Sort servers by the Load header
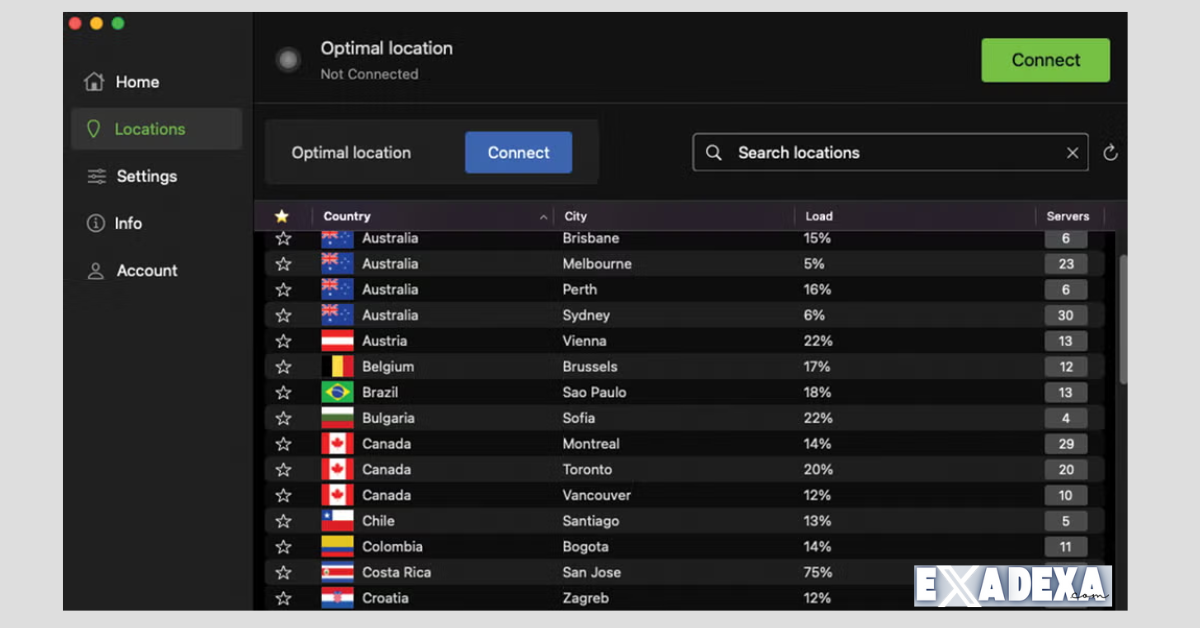1200x628 pixels. (x=818, y=215)
